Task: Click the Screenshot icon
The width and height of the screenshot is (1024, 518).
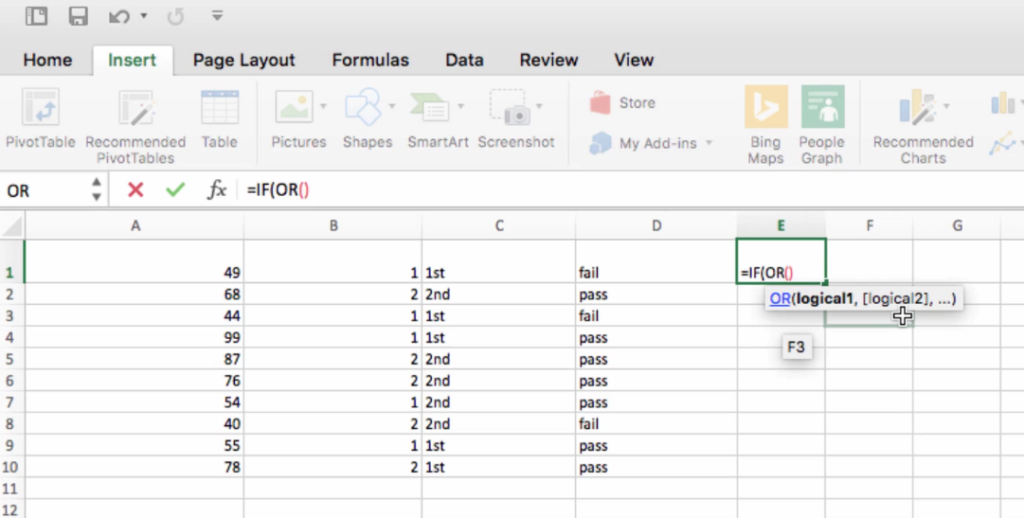Action: coord(509,106)
